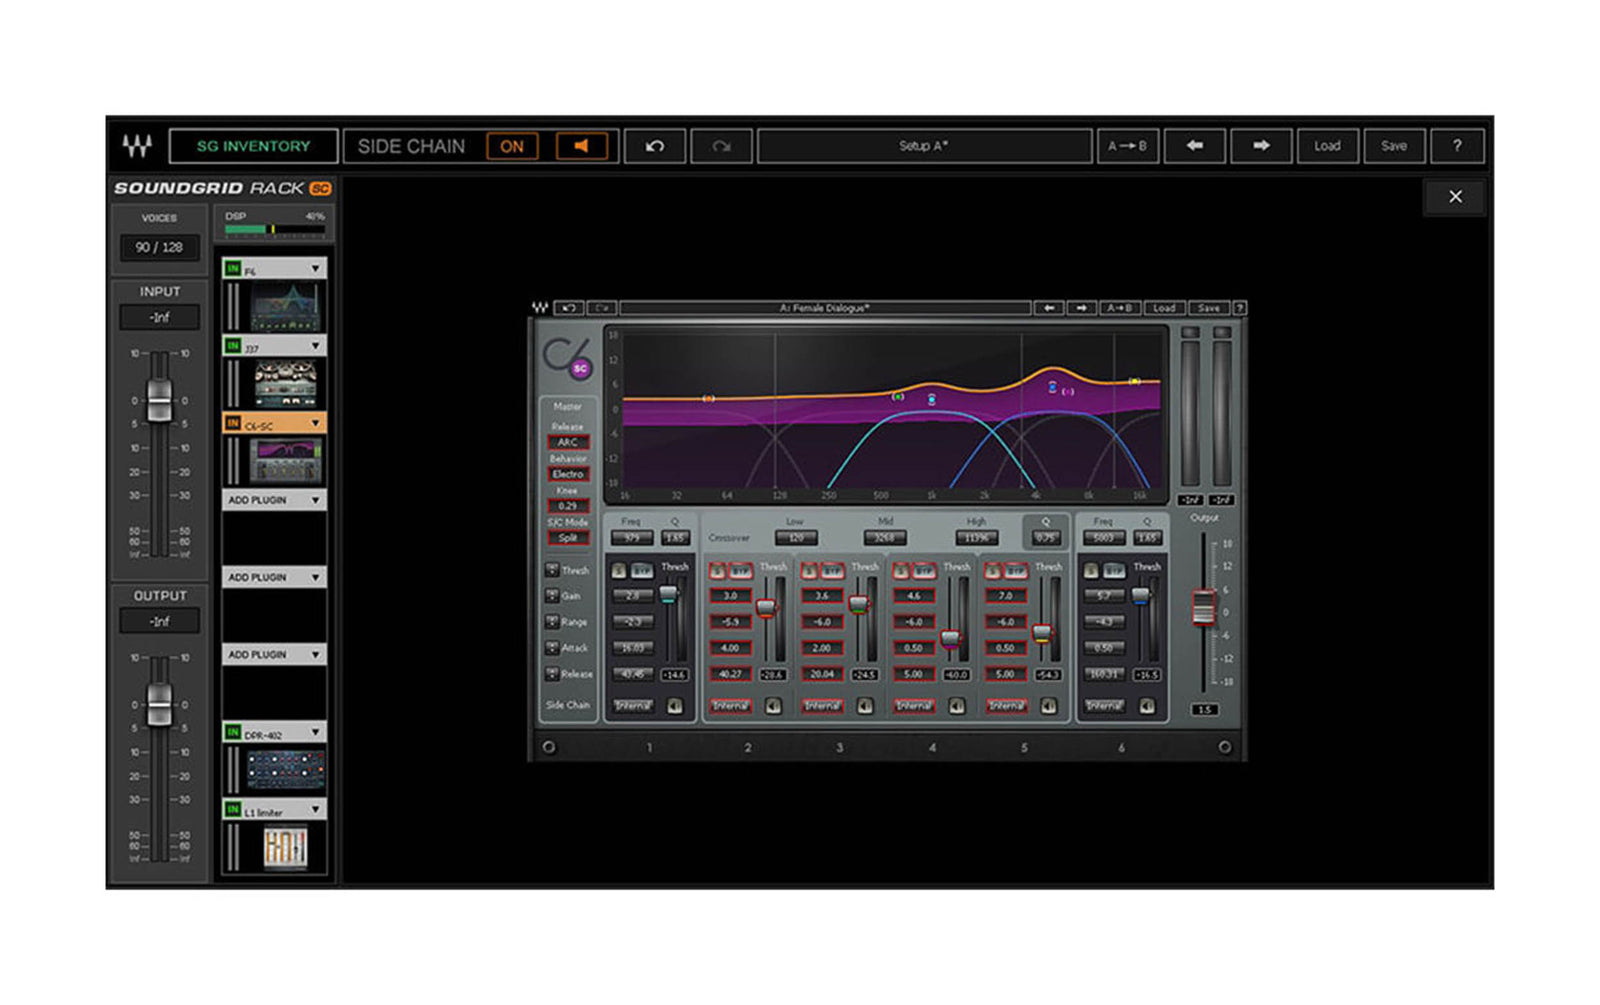
Task: Open help with top bar question mark
Action: [x=1457, y=146]
